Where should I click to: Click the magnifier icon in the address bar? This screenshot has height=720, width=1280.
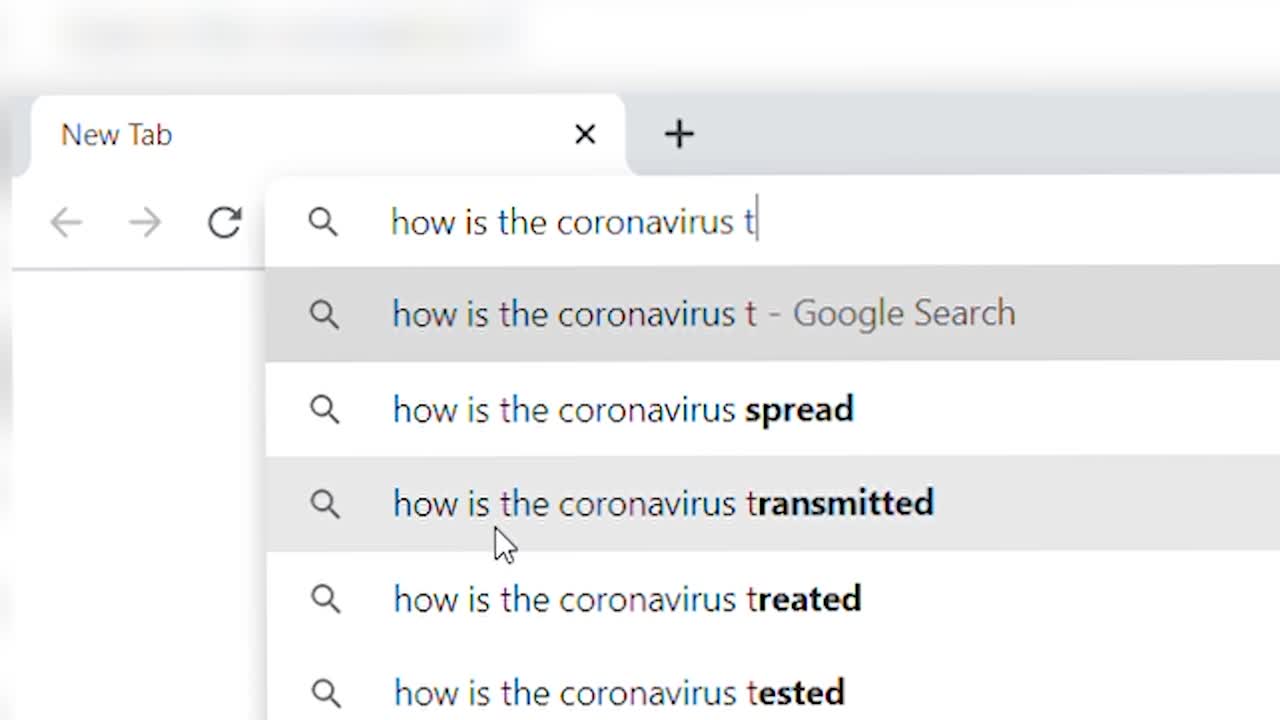(322, 222)
